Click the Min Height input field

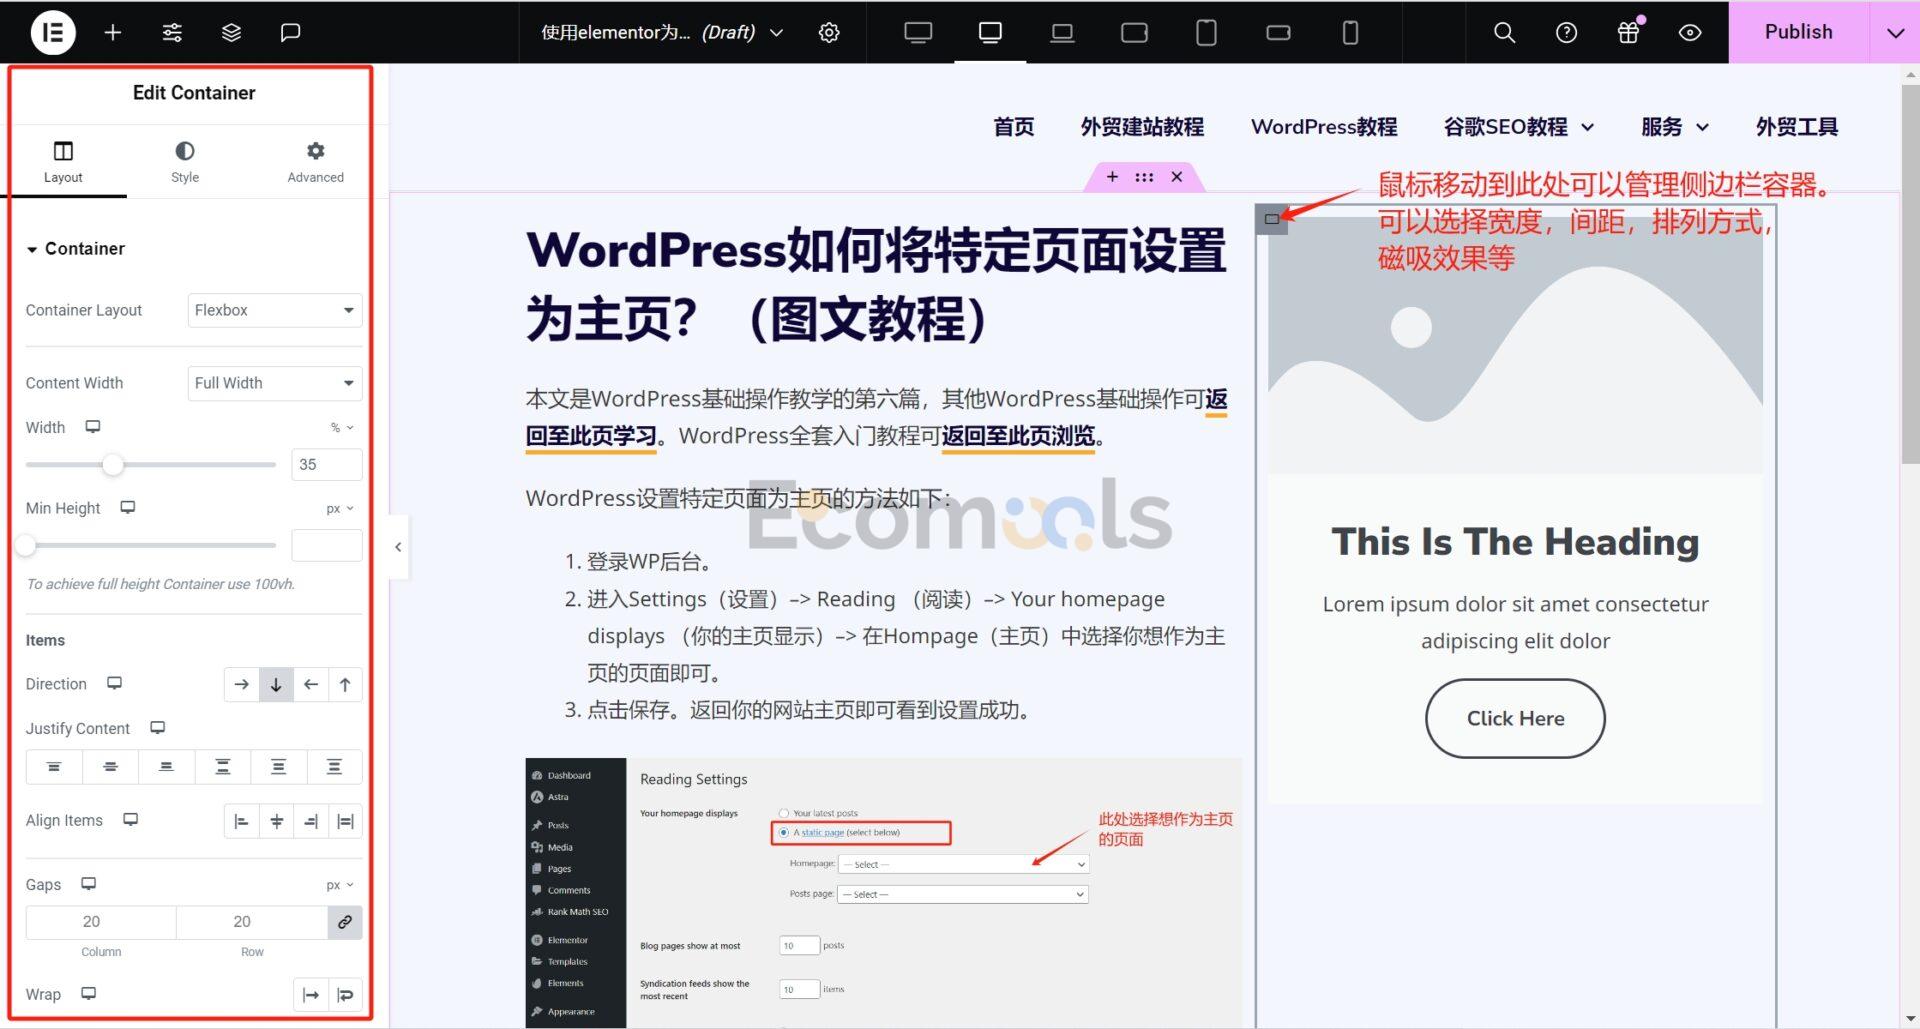click(x=327, y=545)
